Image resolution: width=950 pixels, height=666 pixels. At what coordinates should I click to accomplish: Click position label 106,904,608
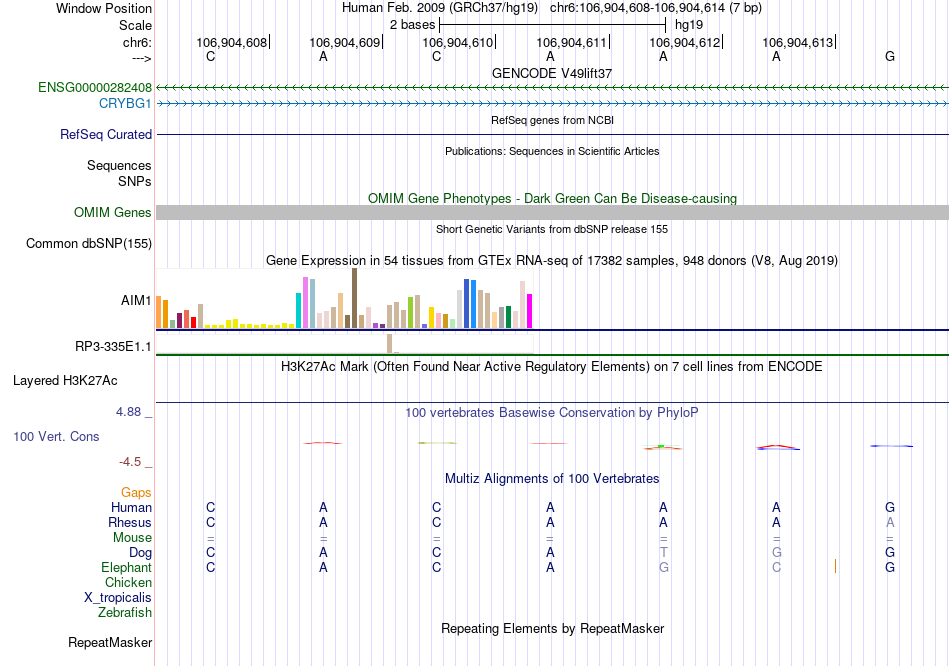click(231, 42)
